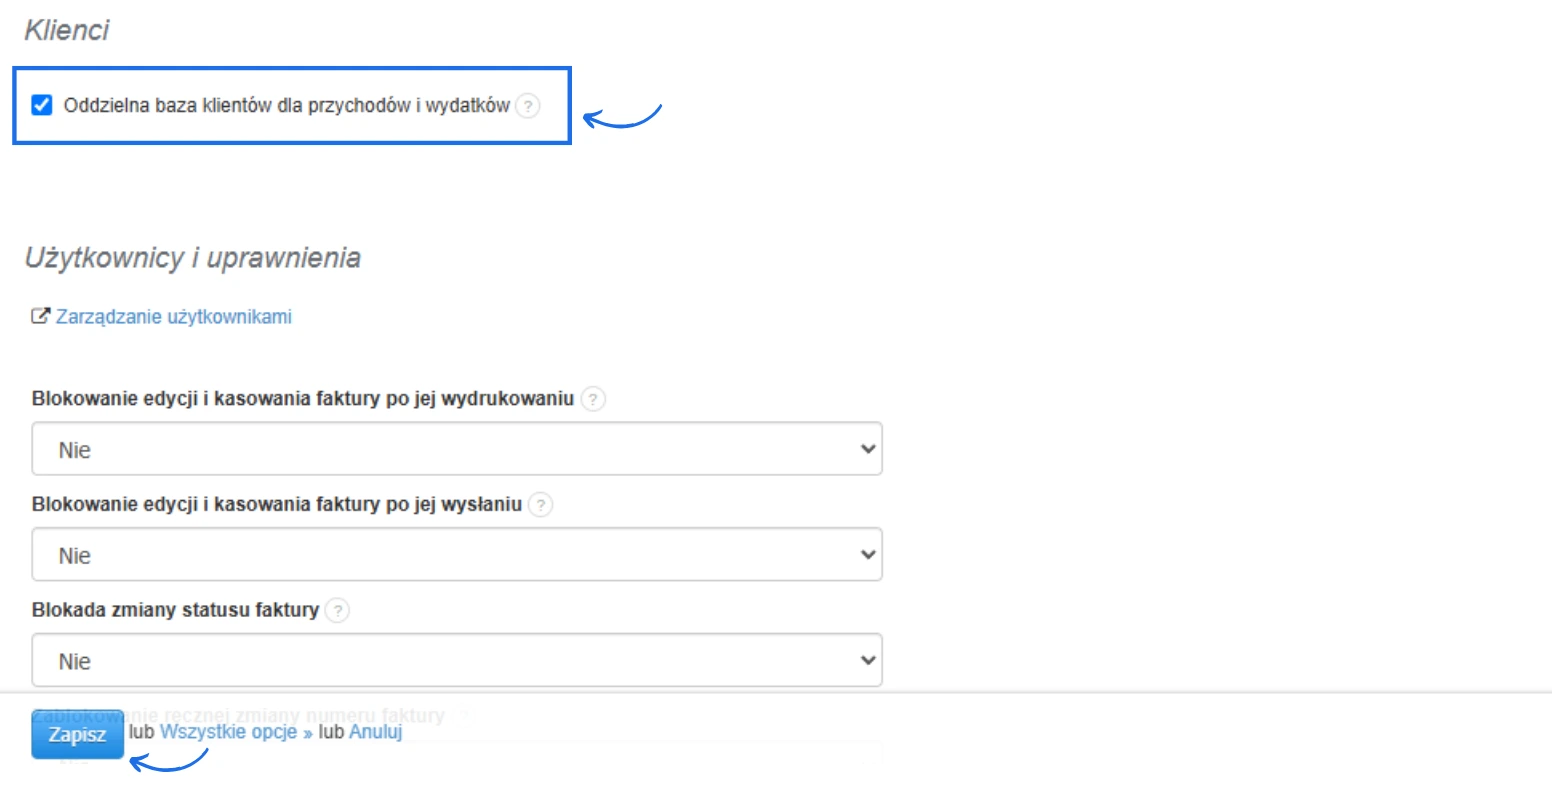The width and height of the screenshot is (1552, 791).
Task: Click help icon for lock after sending
Action: (540, 505)
